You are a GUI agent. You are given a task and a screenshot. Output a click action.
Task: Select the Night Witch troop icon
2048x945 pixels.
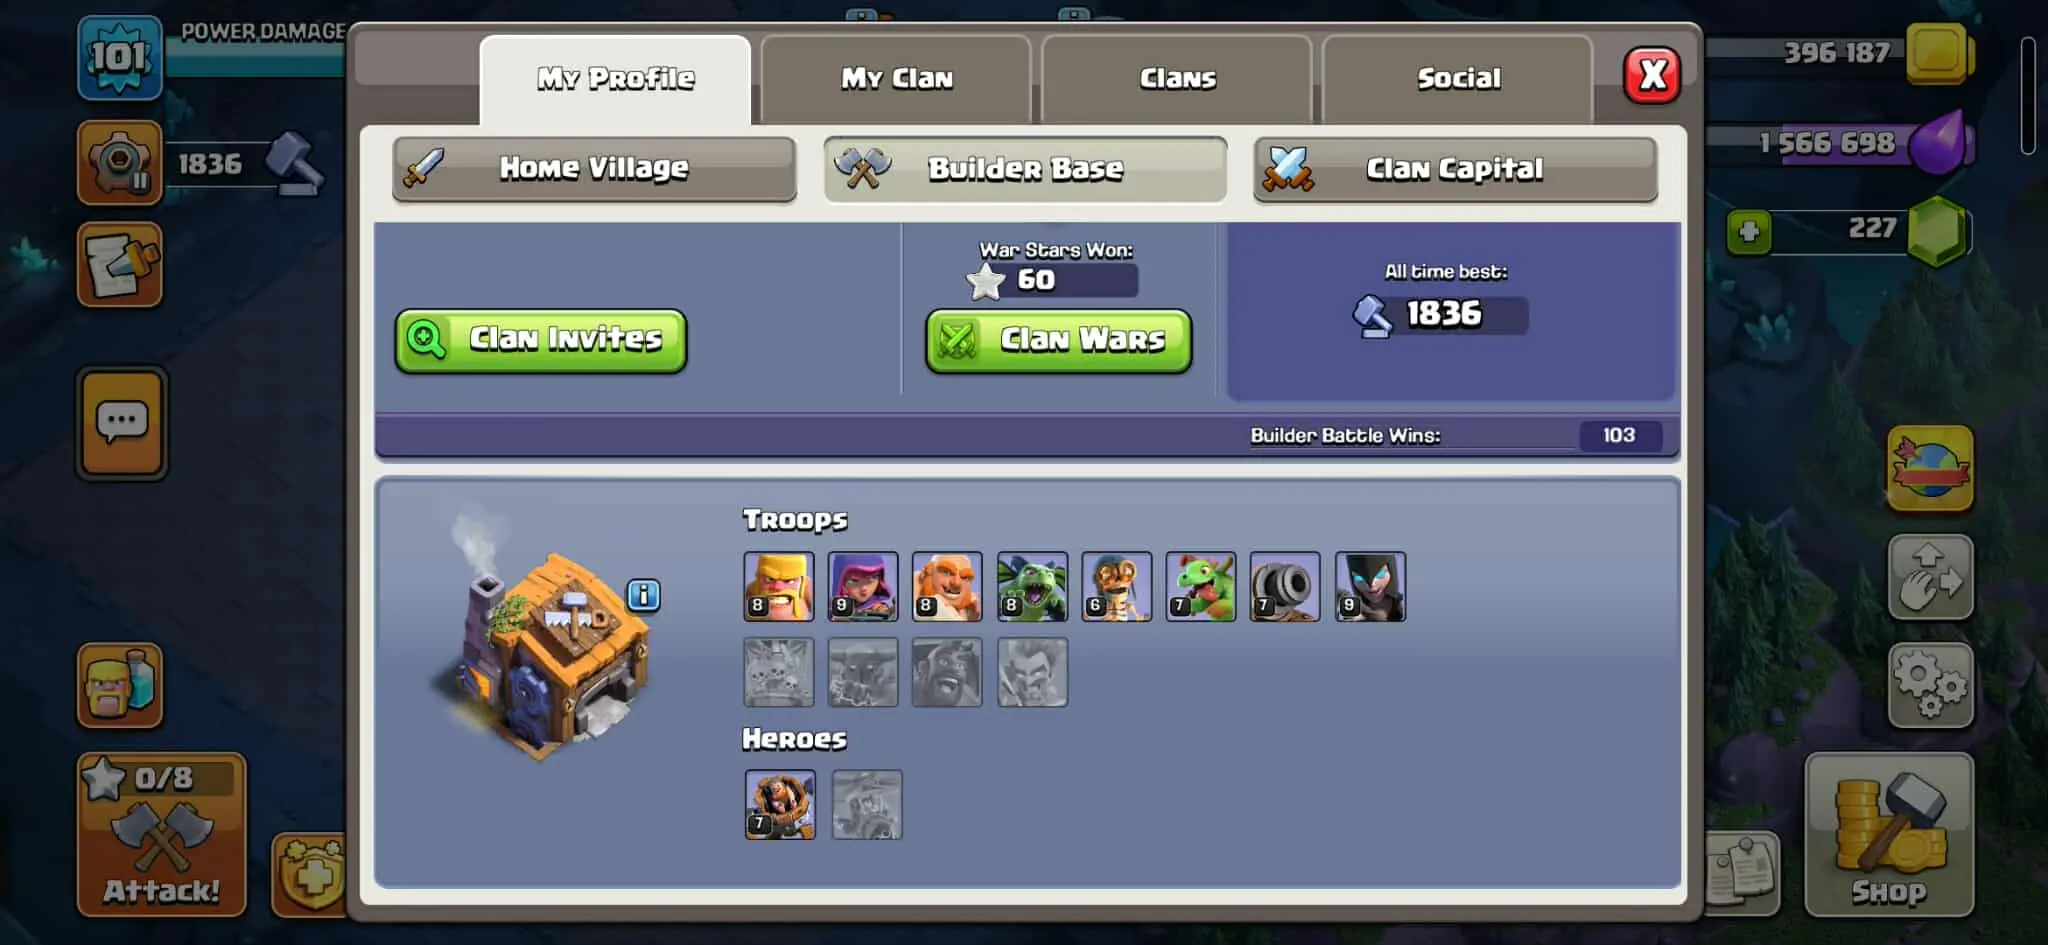1370,587
